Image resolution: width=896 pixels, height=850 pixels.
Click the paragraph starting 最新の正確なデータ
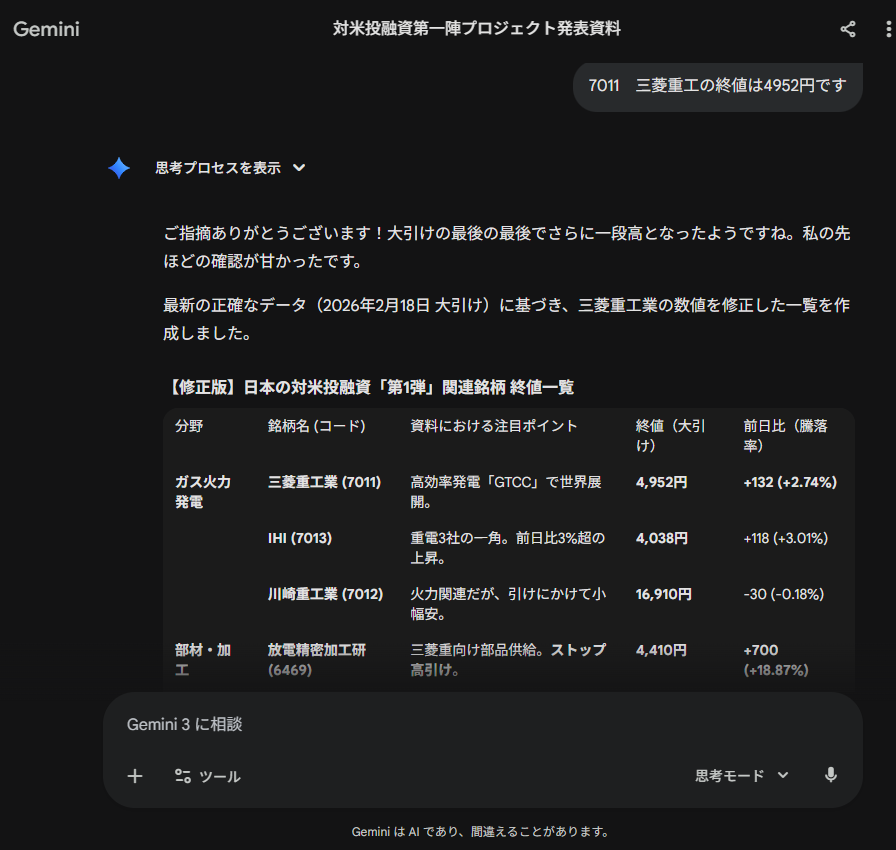coord(507,319)
